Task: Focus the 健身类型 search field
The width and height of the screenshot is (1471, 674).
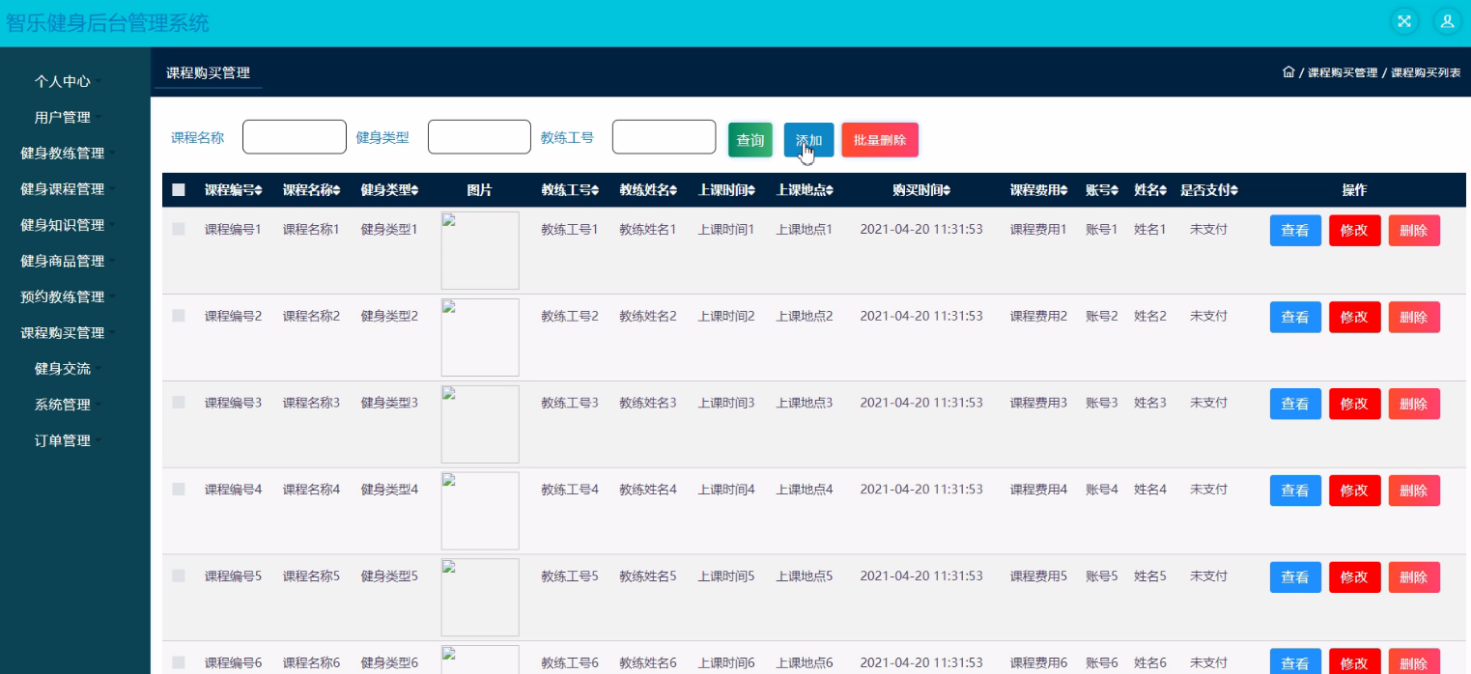Action: 479,137
